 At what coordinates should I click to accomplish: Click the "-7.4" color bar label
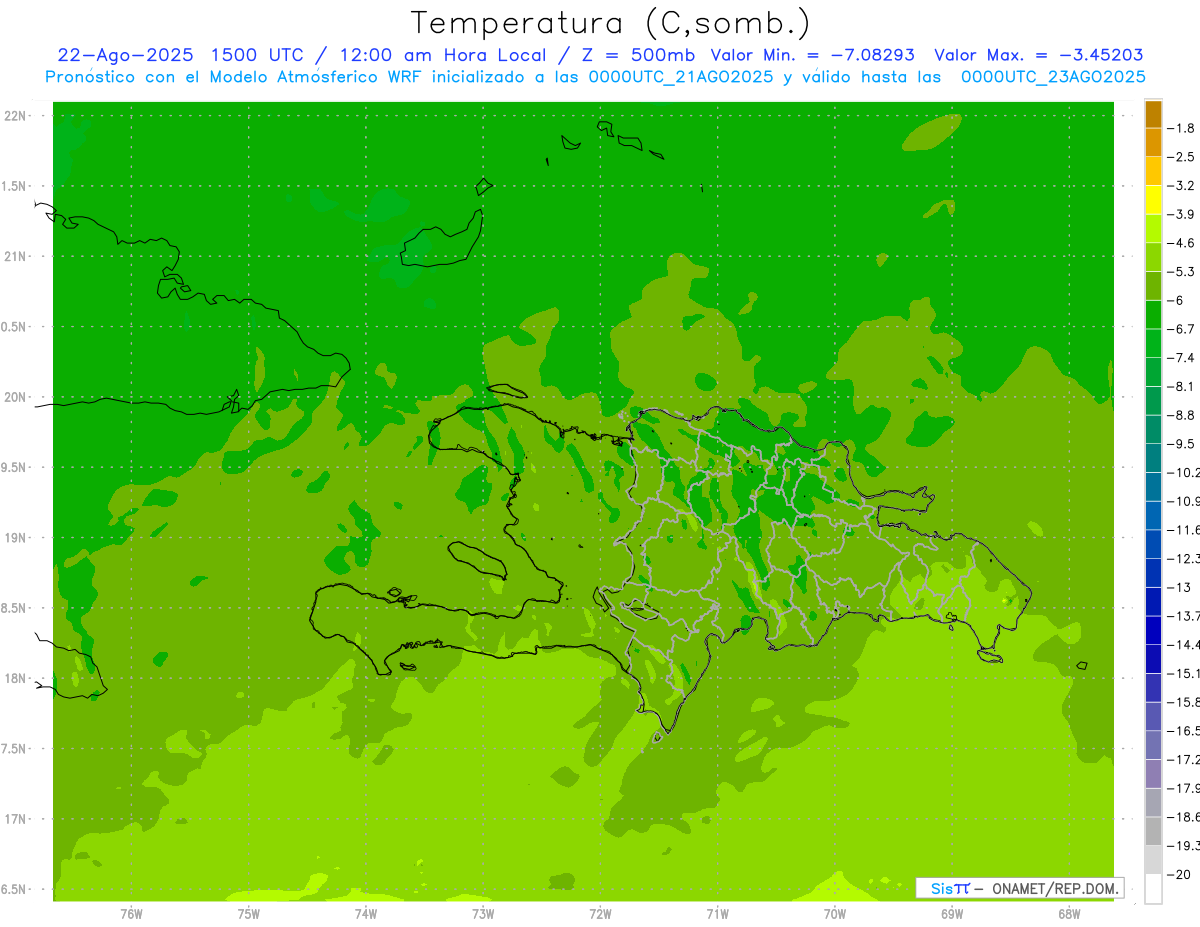(1183, 358)
